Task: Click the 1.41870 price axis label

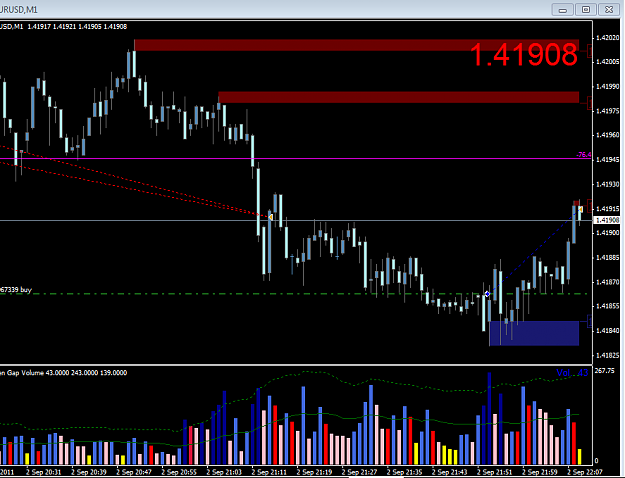Action: [608, 282]
